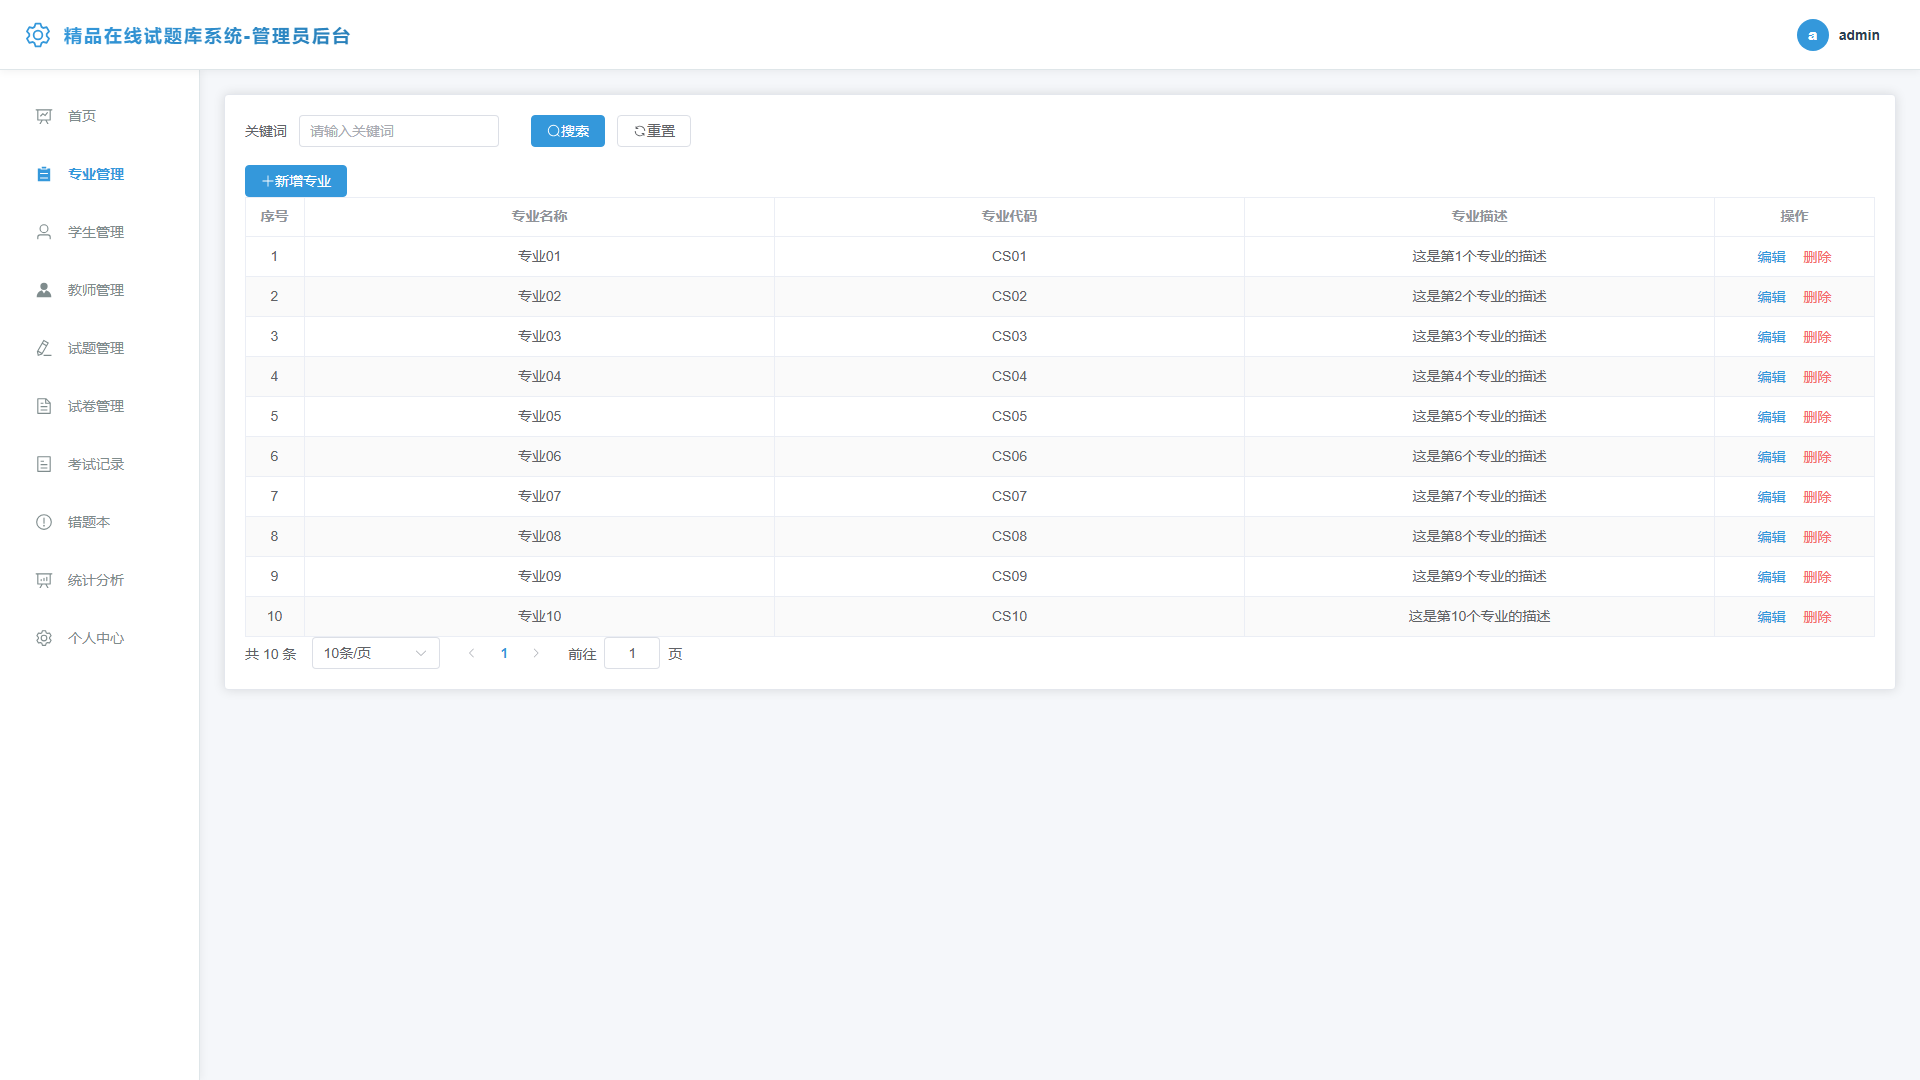Edit the 专业04 row
The height and width of the screenshot is (1080, 1920).
coord(1771,377)
